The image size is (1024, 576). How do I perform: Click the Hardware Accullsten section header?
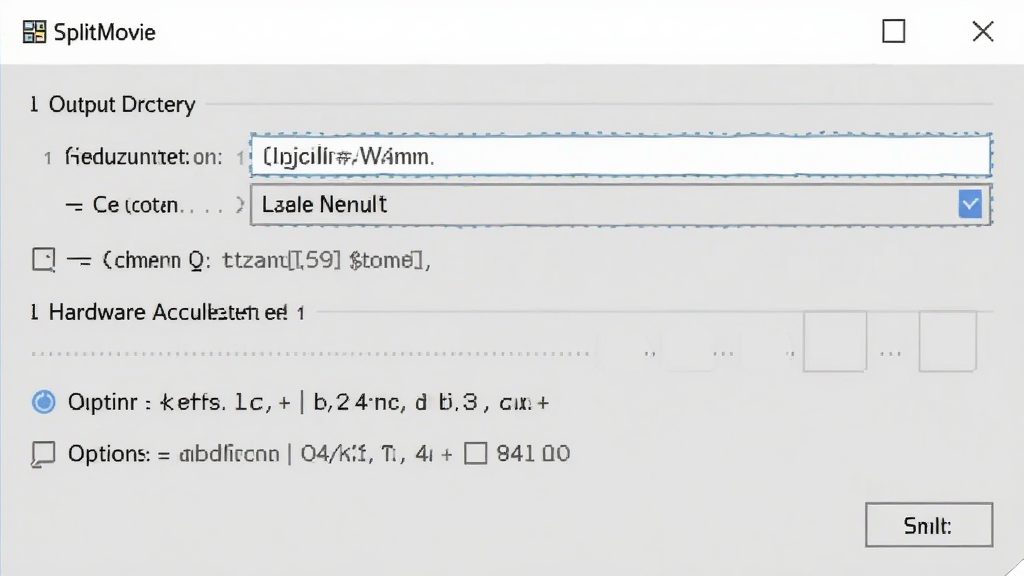[x=168, y=312]
